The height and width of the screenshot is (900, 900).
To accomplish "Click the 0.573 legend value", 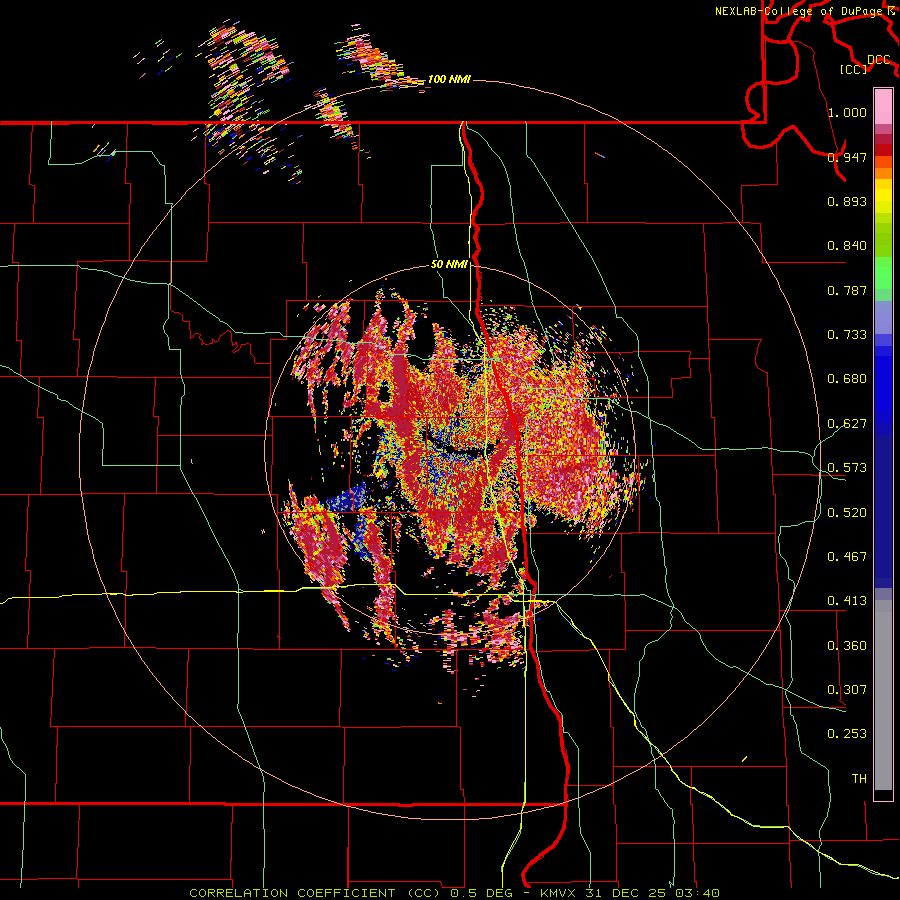I will pos(847,467).
